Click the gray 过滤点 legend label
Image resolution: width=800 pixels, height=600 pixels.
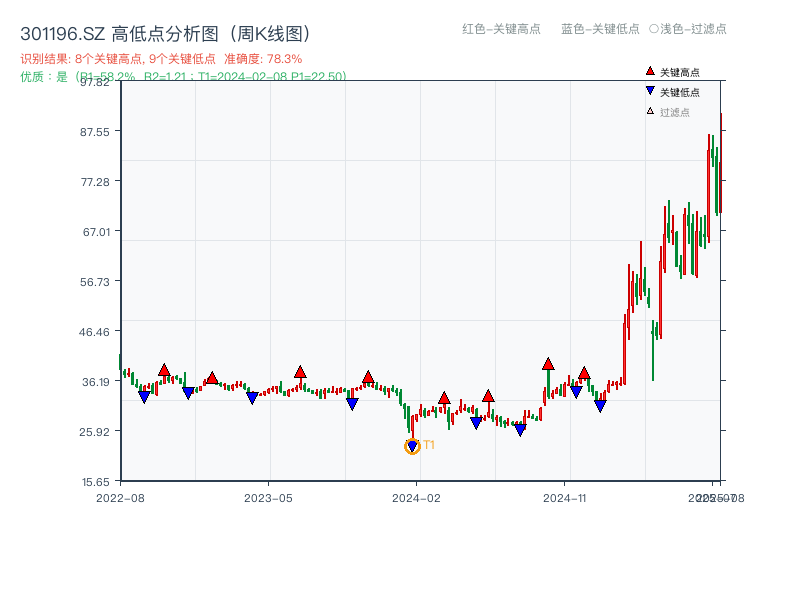674,112
